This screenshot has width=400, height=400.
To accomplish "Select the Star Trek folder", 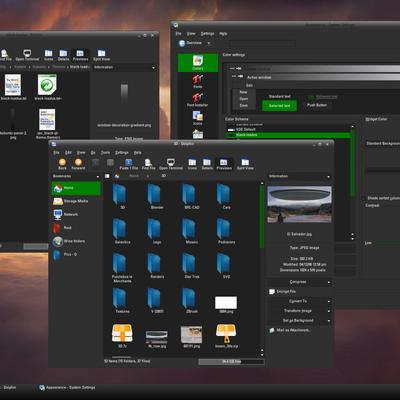I will tap(190, 265).
